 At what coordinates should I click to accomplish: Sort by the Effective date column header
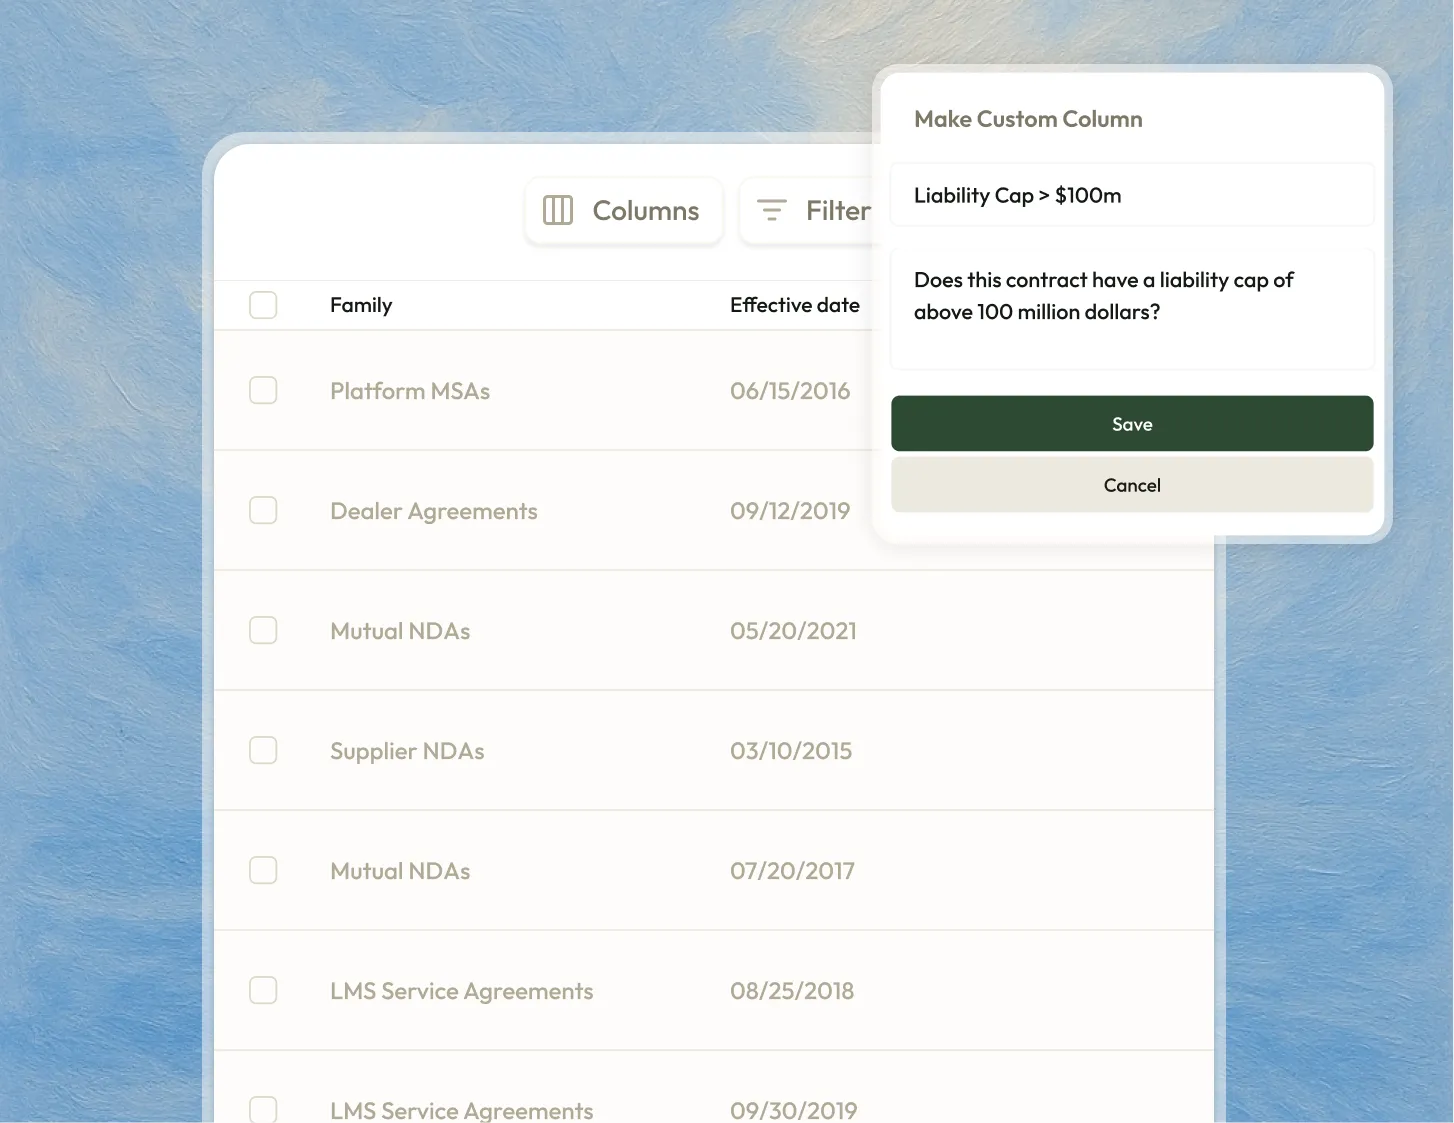794,305
